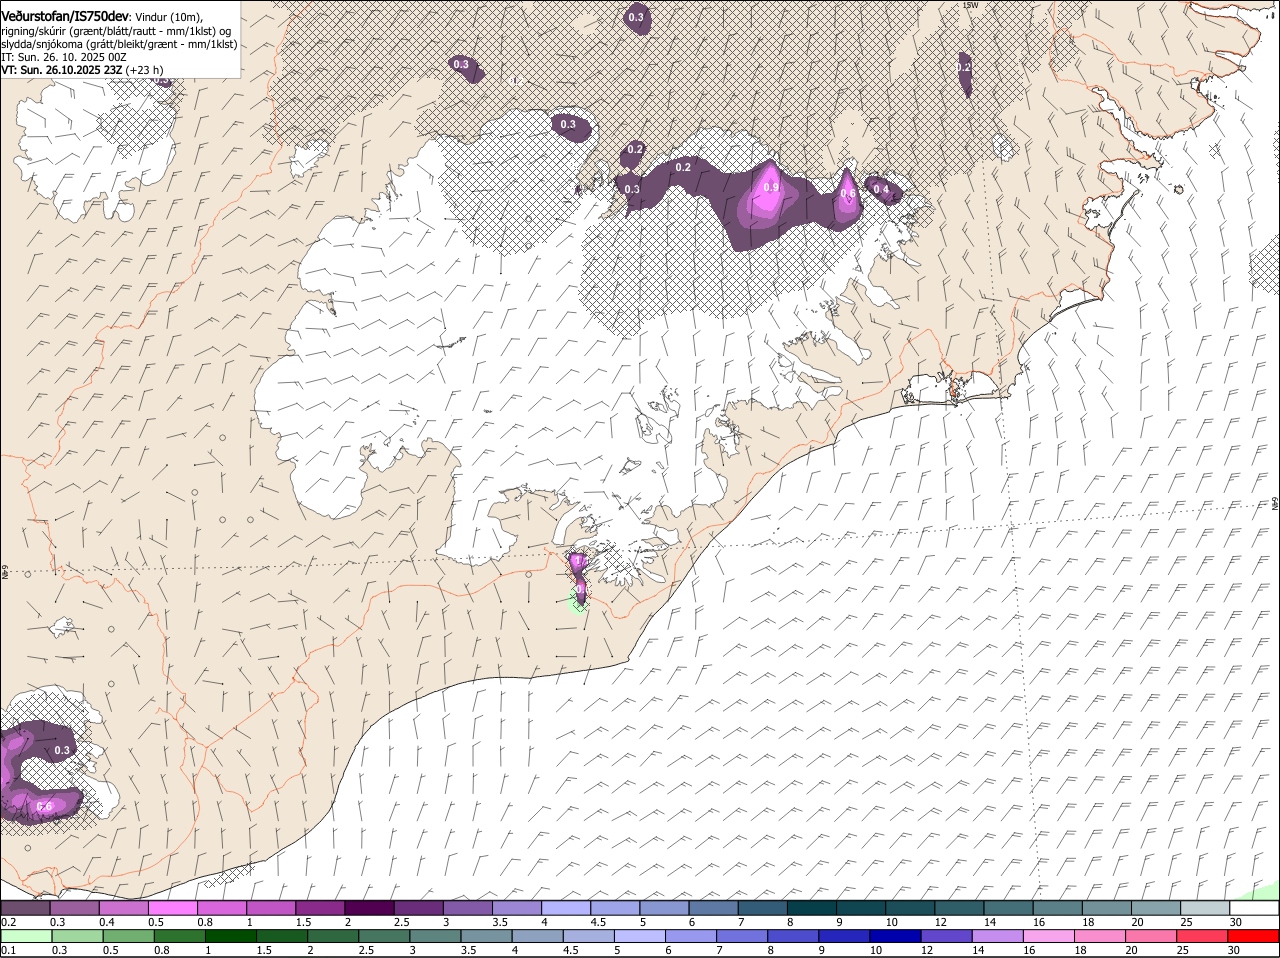Image resolution: width=1280 pixels, height=958 pixels.
Task: Pick the white 30 swatch in snow scale
Action: [x=1256, y=908]
